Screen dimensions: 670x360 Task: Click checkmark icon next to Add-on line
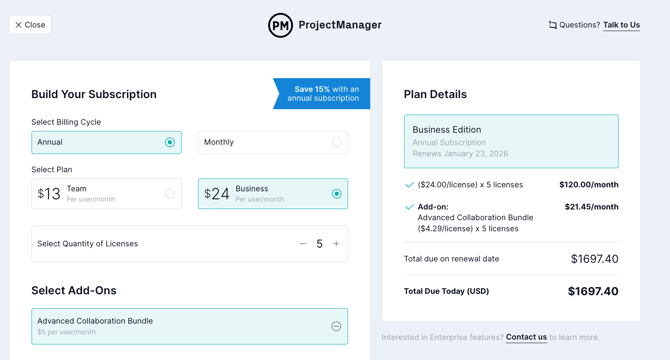(x=409, y=207)
